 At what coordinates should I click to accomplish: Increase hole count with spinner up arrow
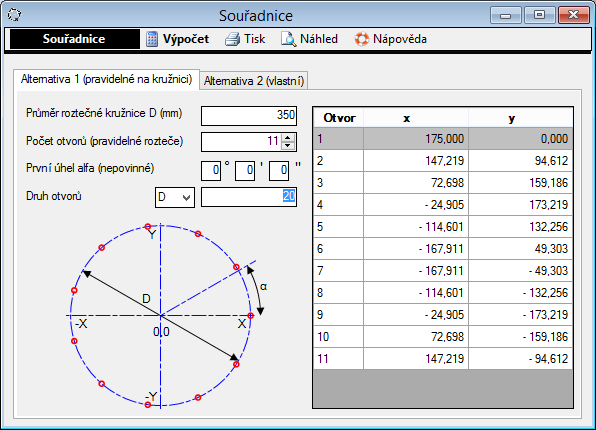[x=288, y=138]
